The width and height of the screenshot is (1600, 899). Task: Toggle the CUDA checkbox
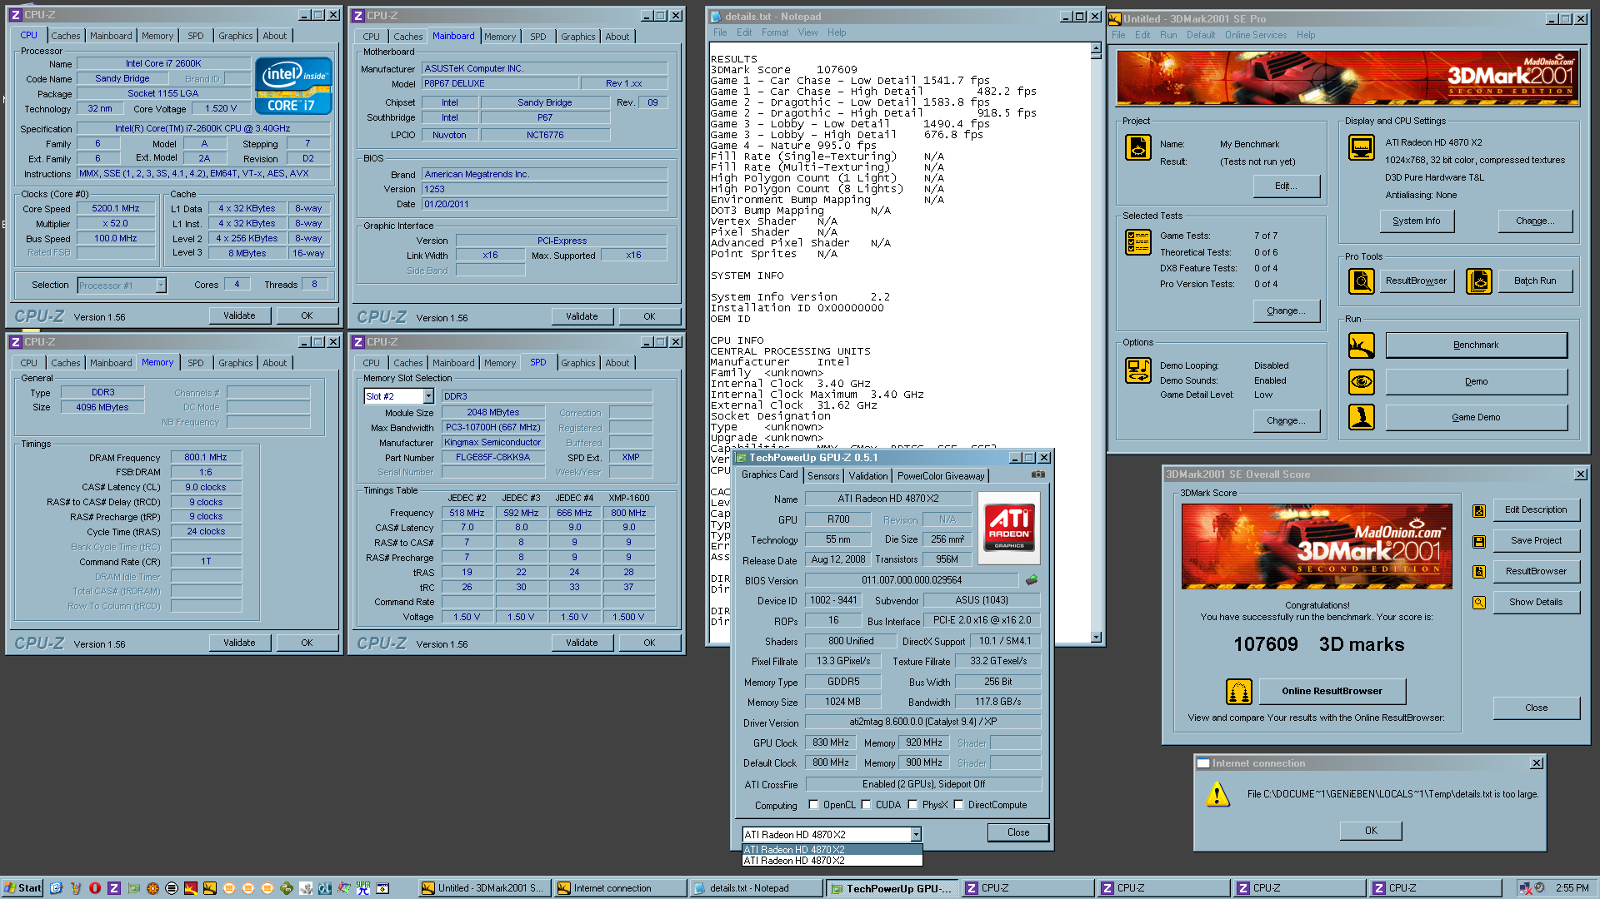pos(866,805)
